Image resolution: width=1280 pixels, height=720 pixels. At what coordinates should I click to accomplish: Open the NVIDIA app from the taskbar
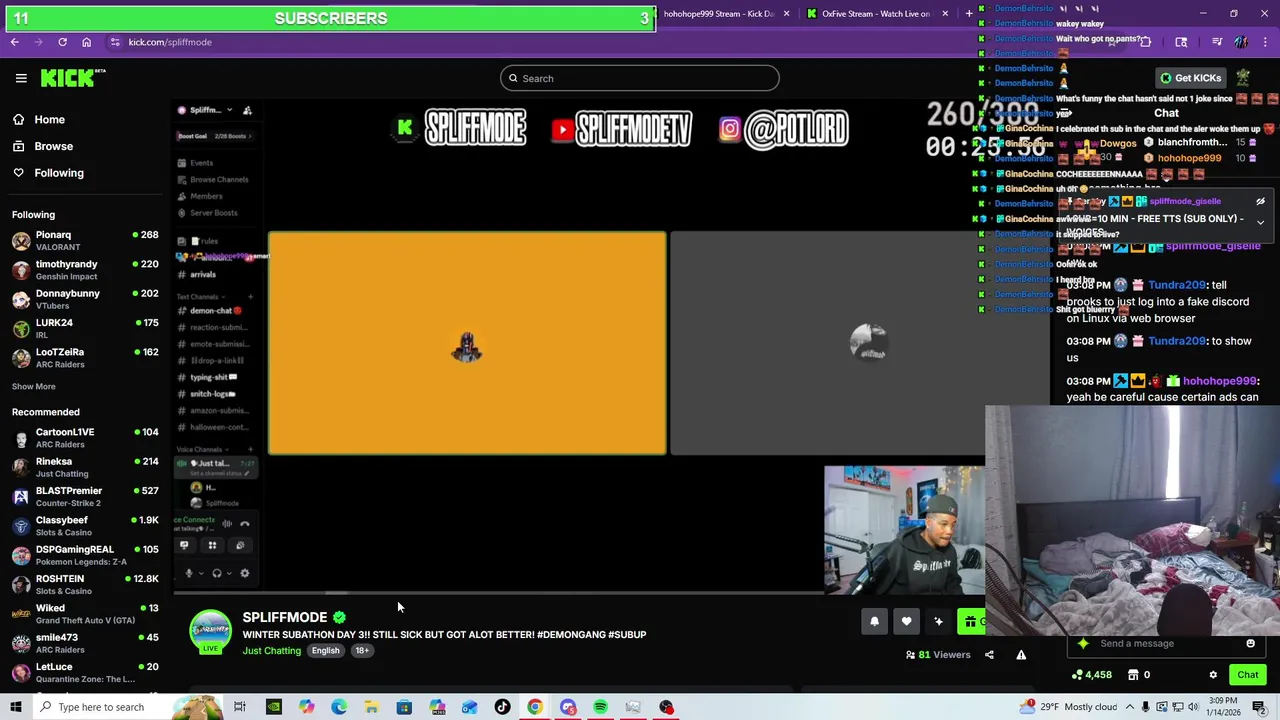(273, 707)
